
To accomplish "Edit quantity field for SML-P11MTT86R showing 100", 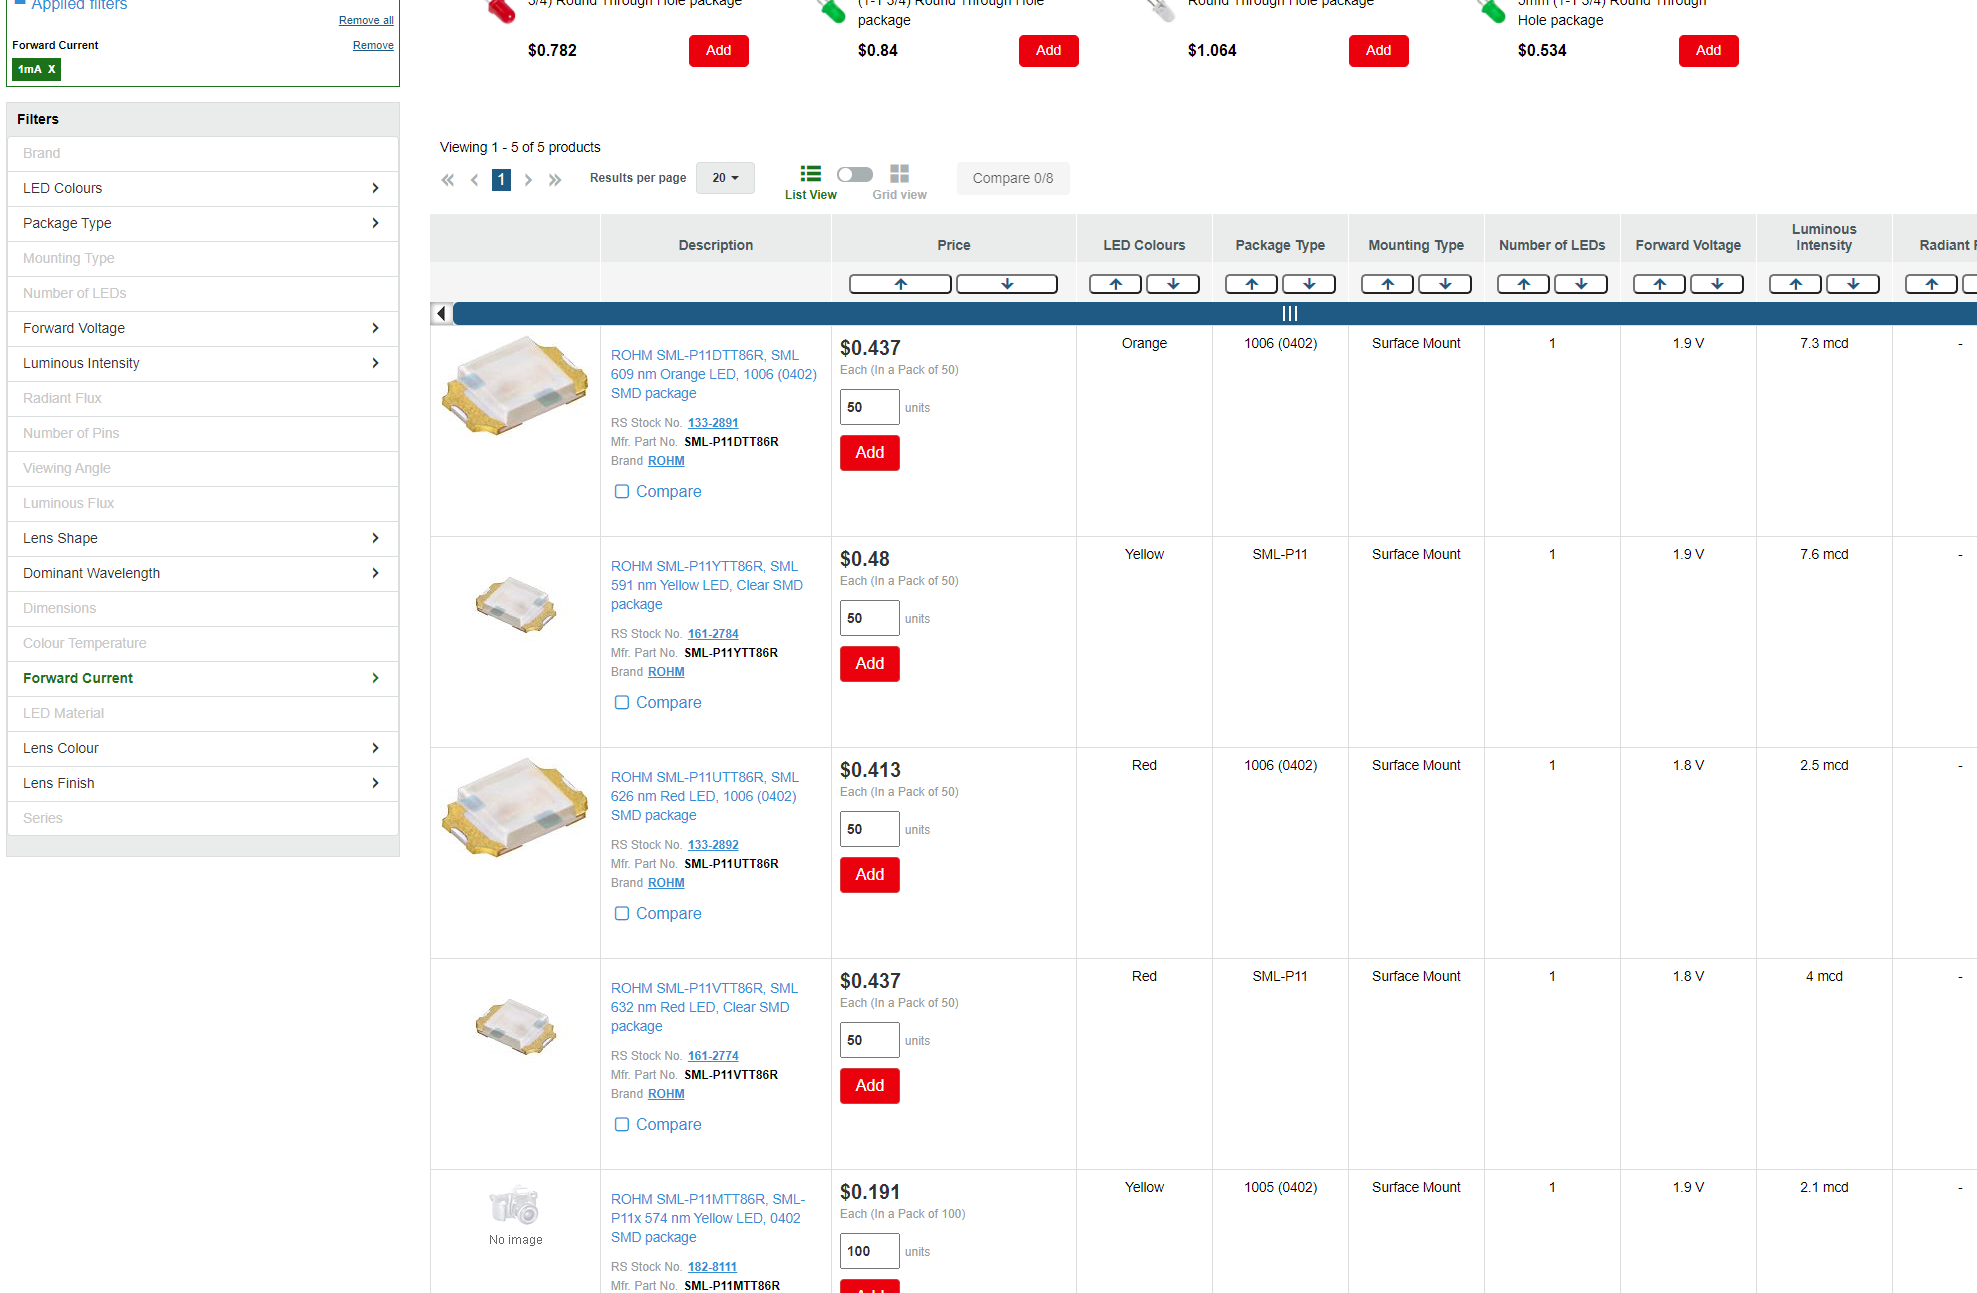I will tap(870, 1251).
